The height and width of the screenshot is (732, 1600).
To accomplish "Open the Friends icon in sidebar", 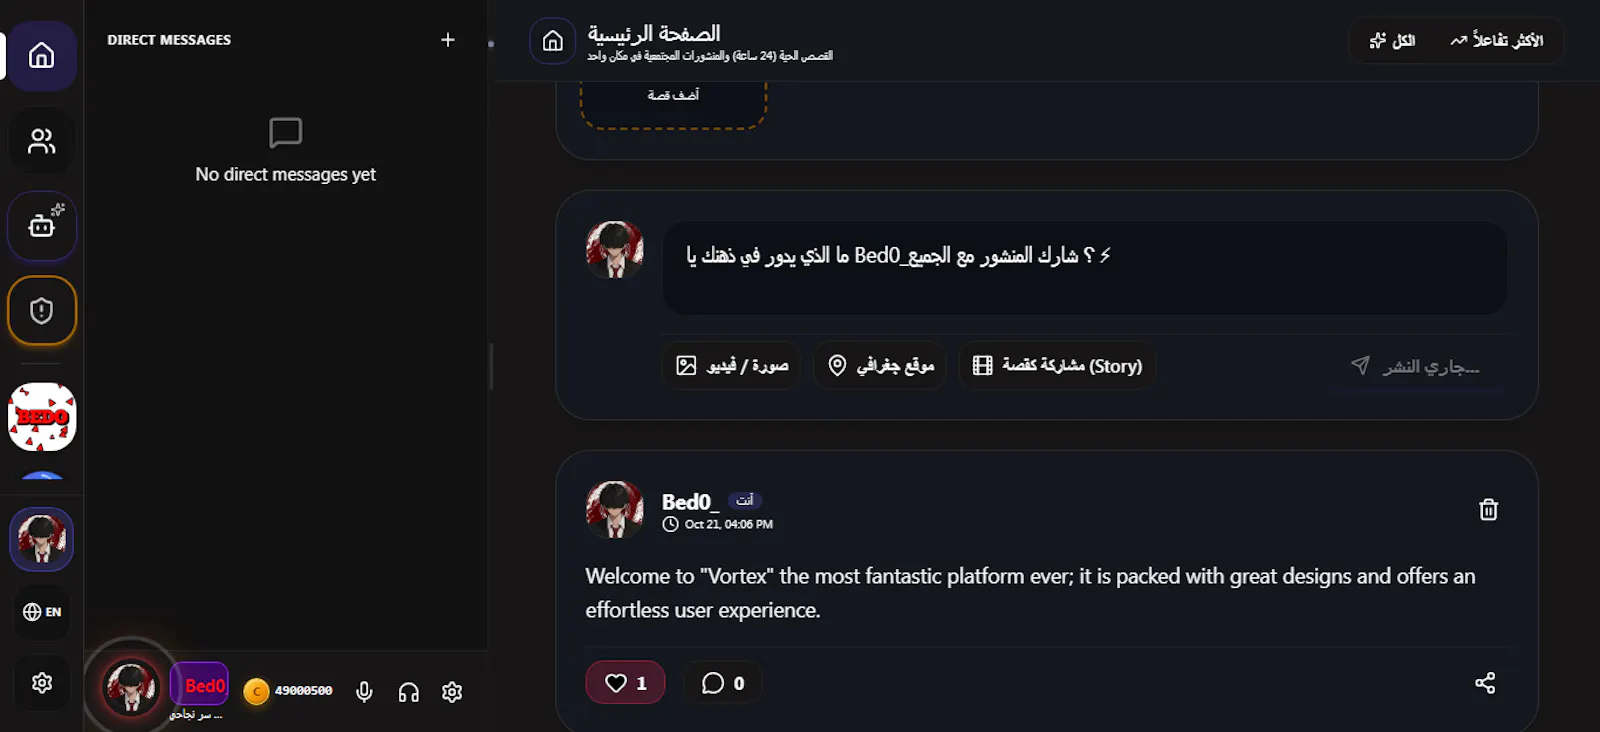I will click(x=41, y=141).
